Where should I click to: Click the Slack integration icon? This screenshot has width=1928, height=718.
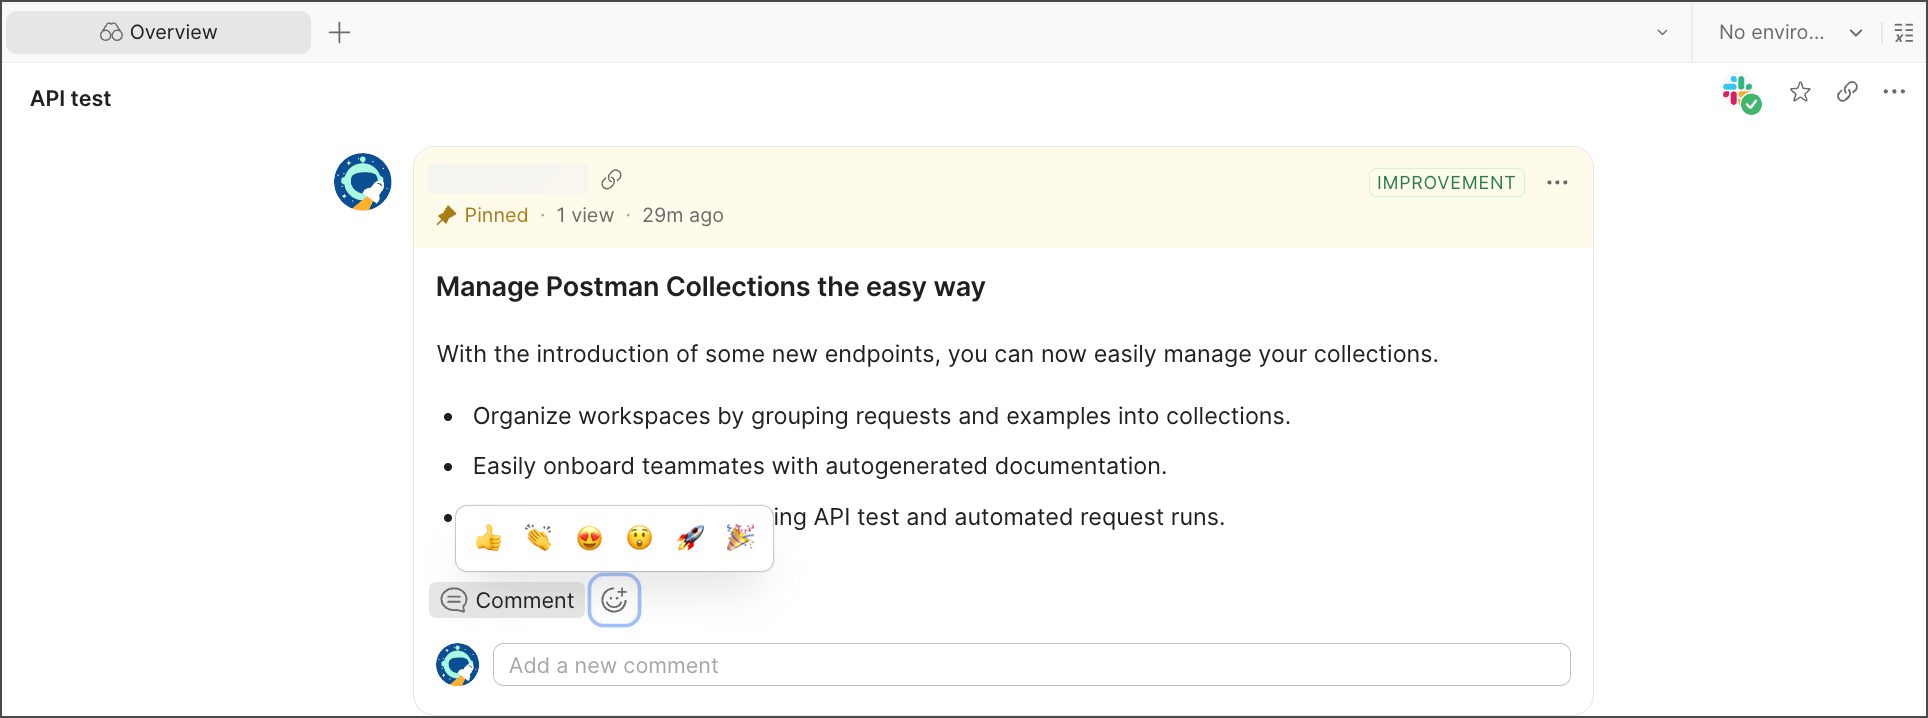click(x=1740, y=93)
